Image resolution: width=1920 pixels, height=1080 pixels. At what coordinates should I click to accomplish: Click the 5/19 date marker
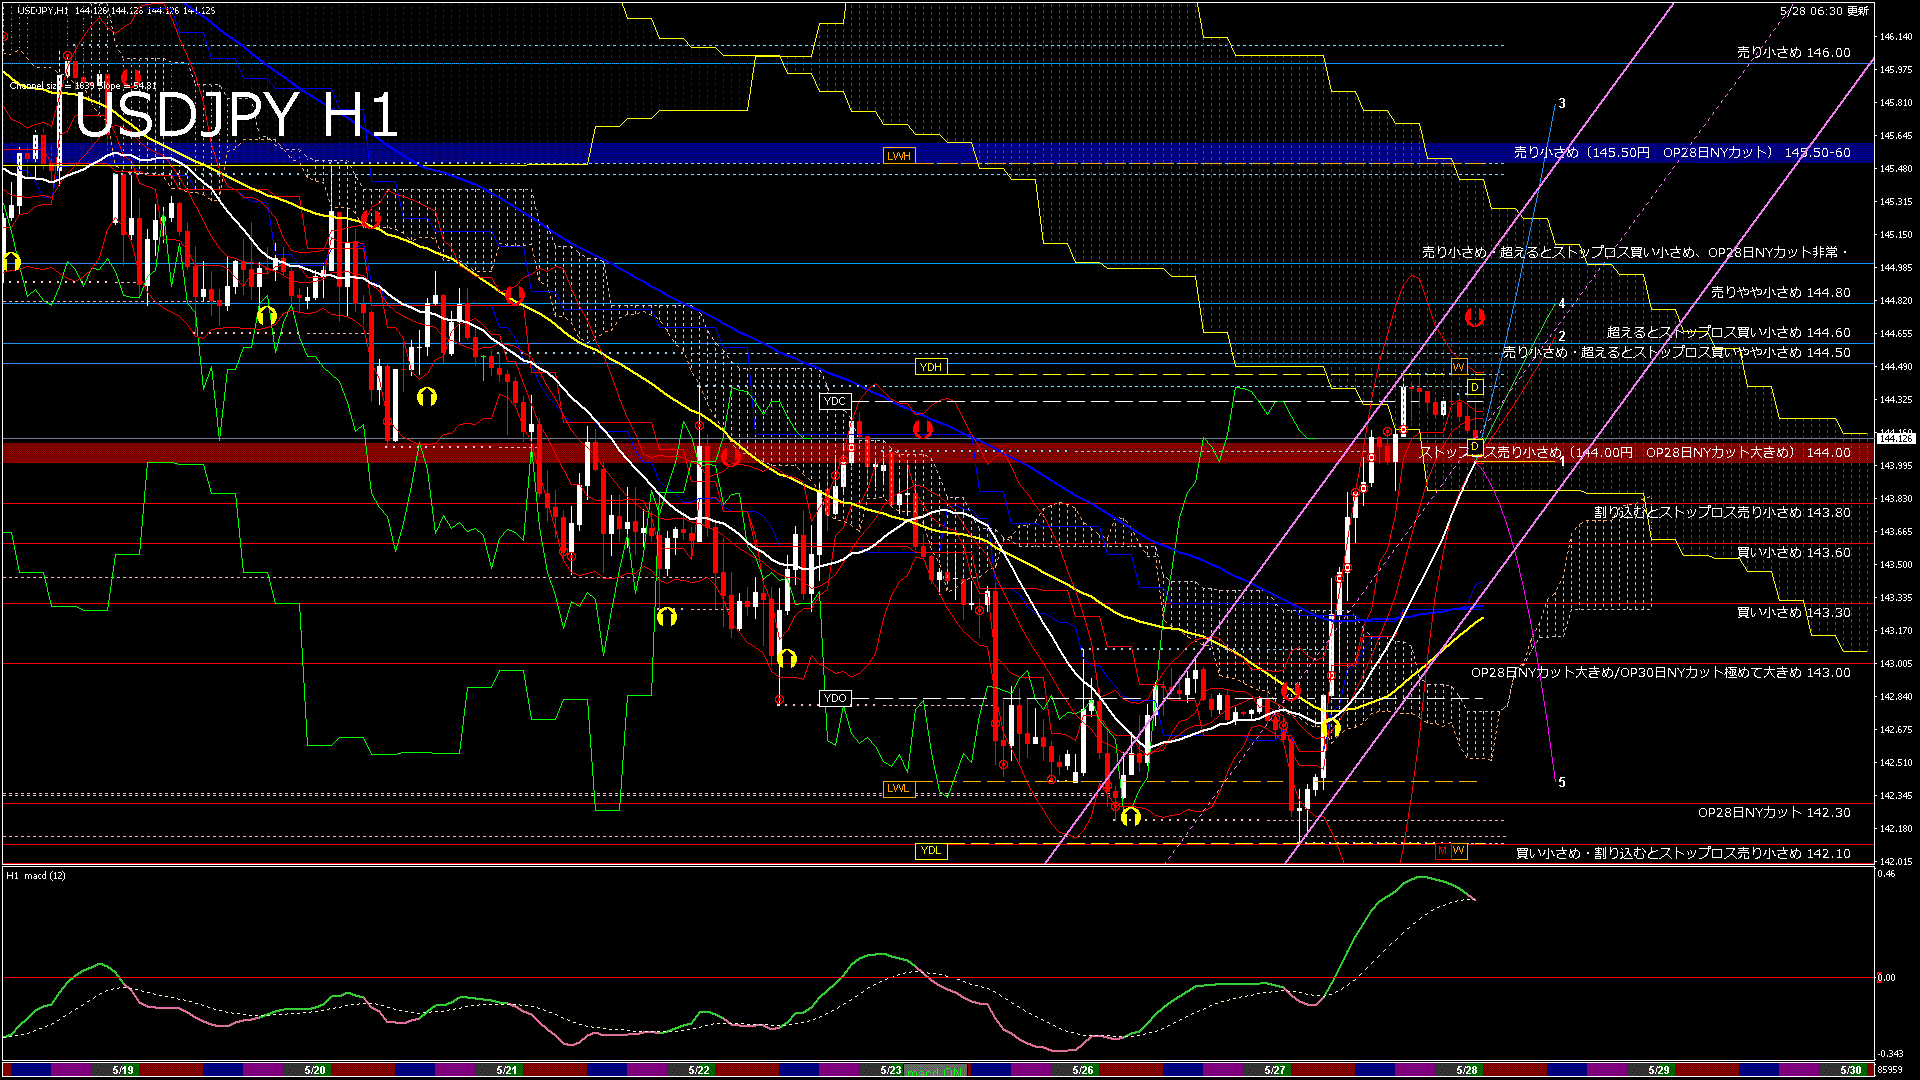124,1070
